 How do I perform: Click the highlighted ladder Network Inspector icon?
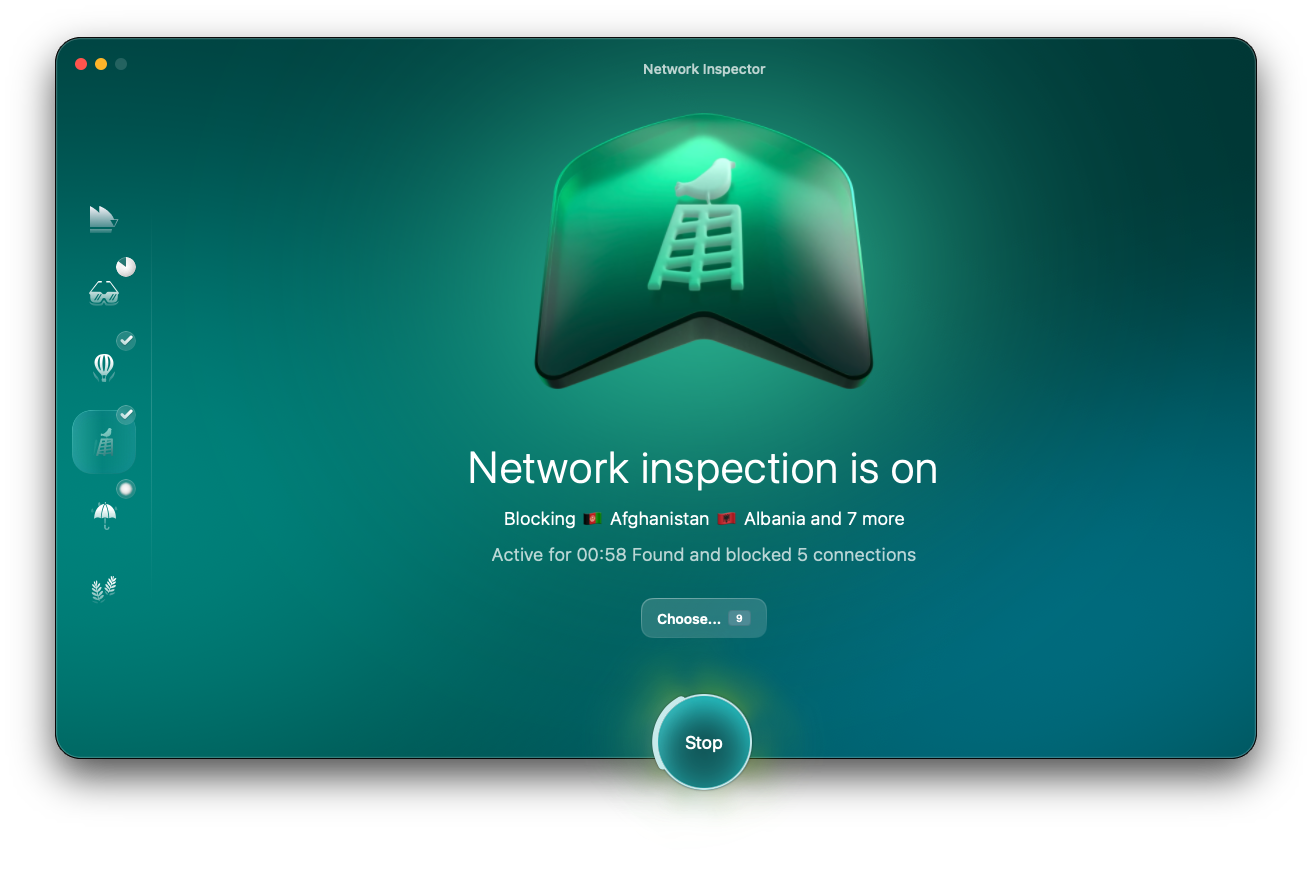103,440
